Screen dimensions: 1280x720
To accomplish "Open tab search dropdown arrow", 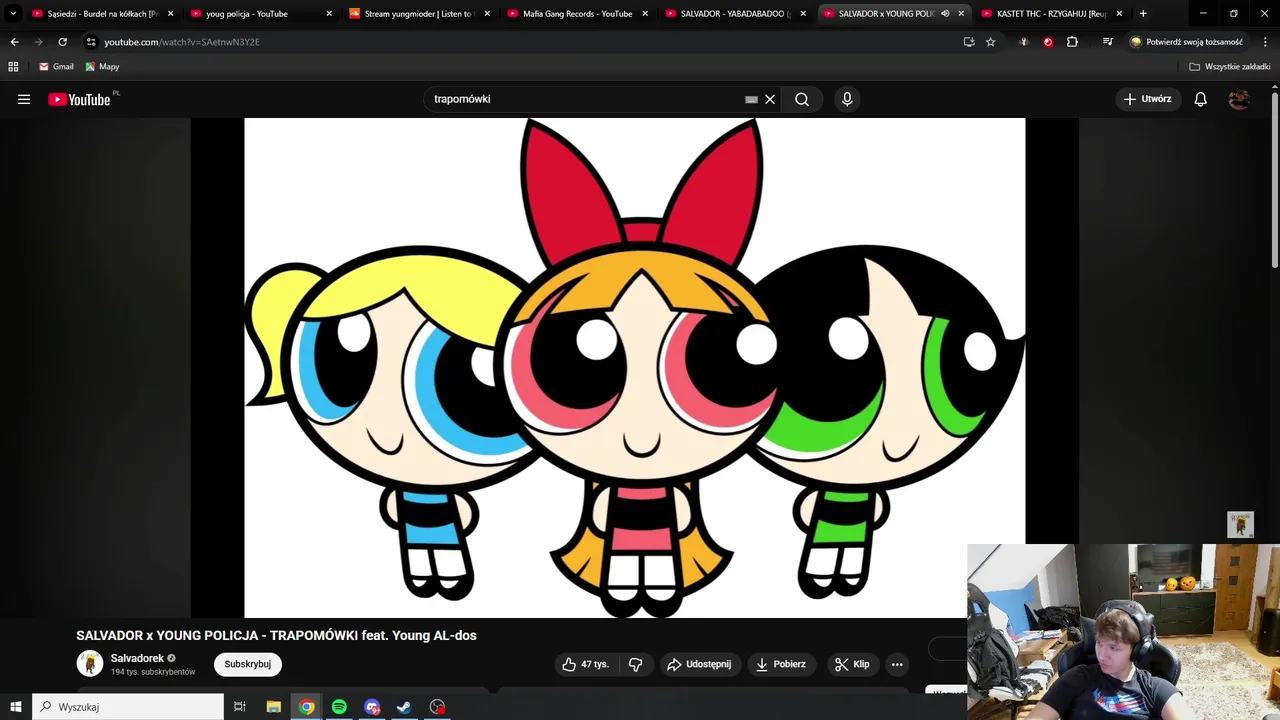I will point(13,14).
